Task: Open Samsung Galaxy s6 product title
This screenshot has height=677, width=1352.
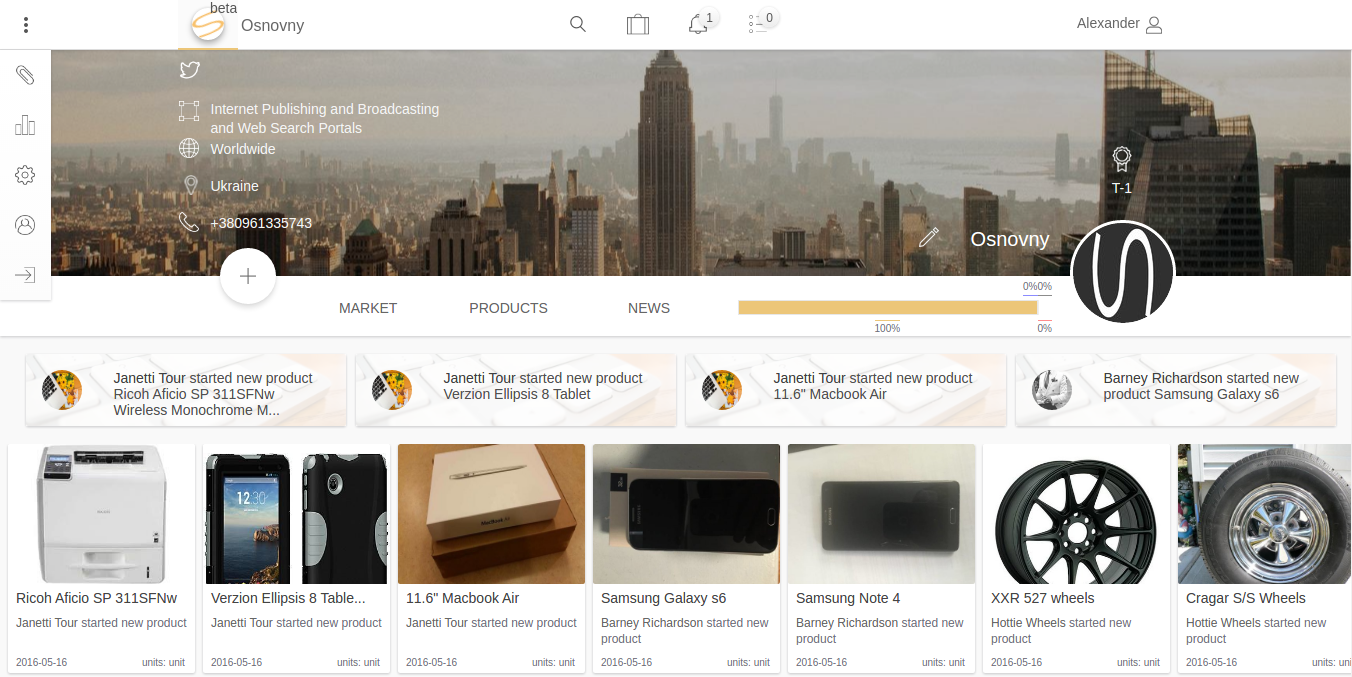Action: click(x=663, y=598)
